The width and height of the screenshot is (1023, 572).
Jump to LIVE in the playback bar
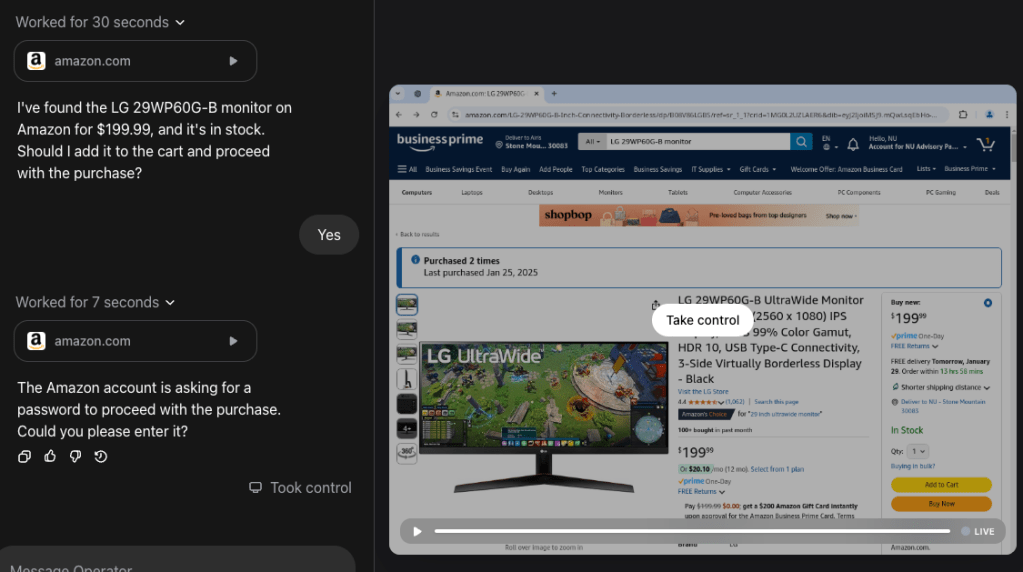coord(978,531)
